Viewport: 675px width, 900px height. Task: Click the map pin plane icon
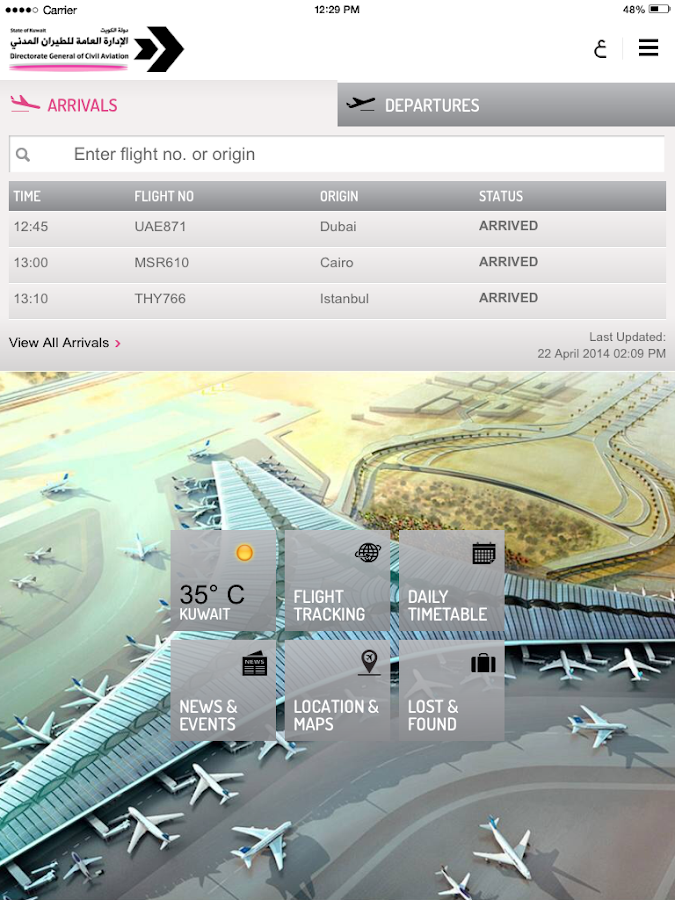pyautogui.click(x=368, y=662)
